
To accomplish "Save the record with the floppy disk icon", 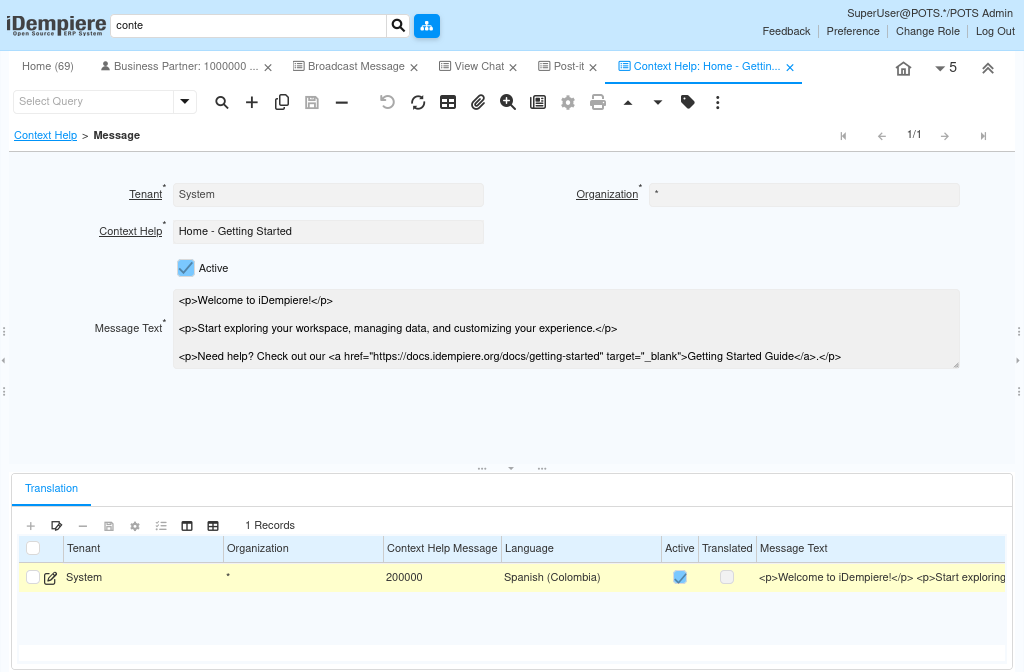I will tap(312, 103).
